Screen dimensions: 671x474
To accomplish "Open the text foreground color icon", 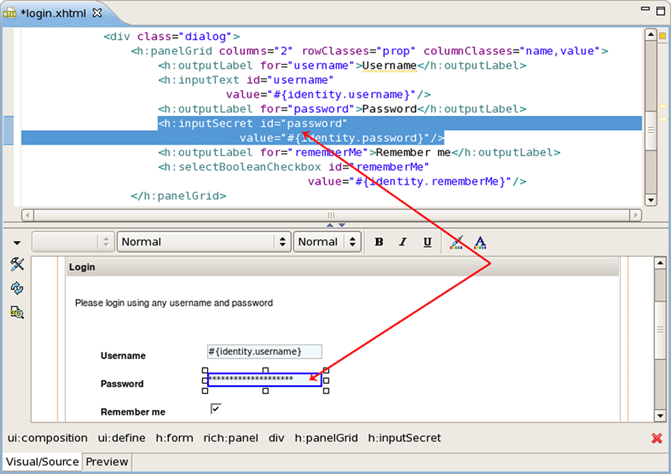I will [480, 242].
